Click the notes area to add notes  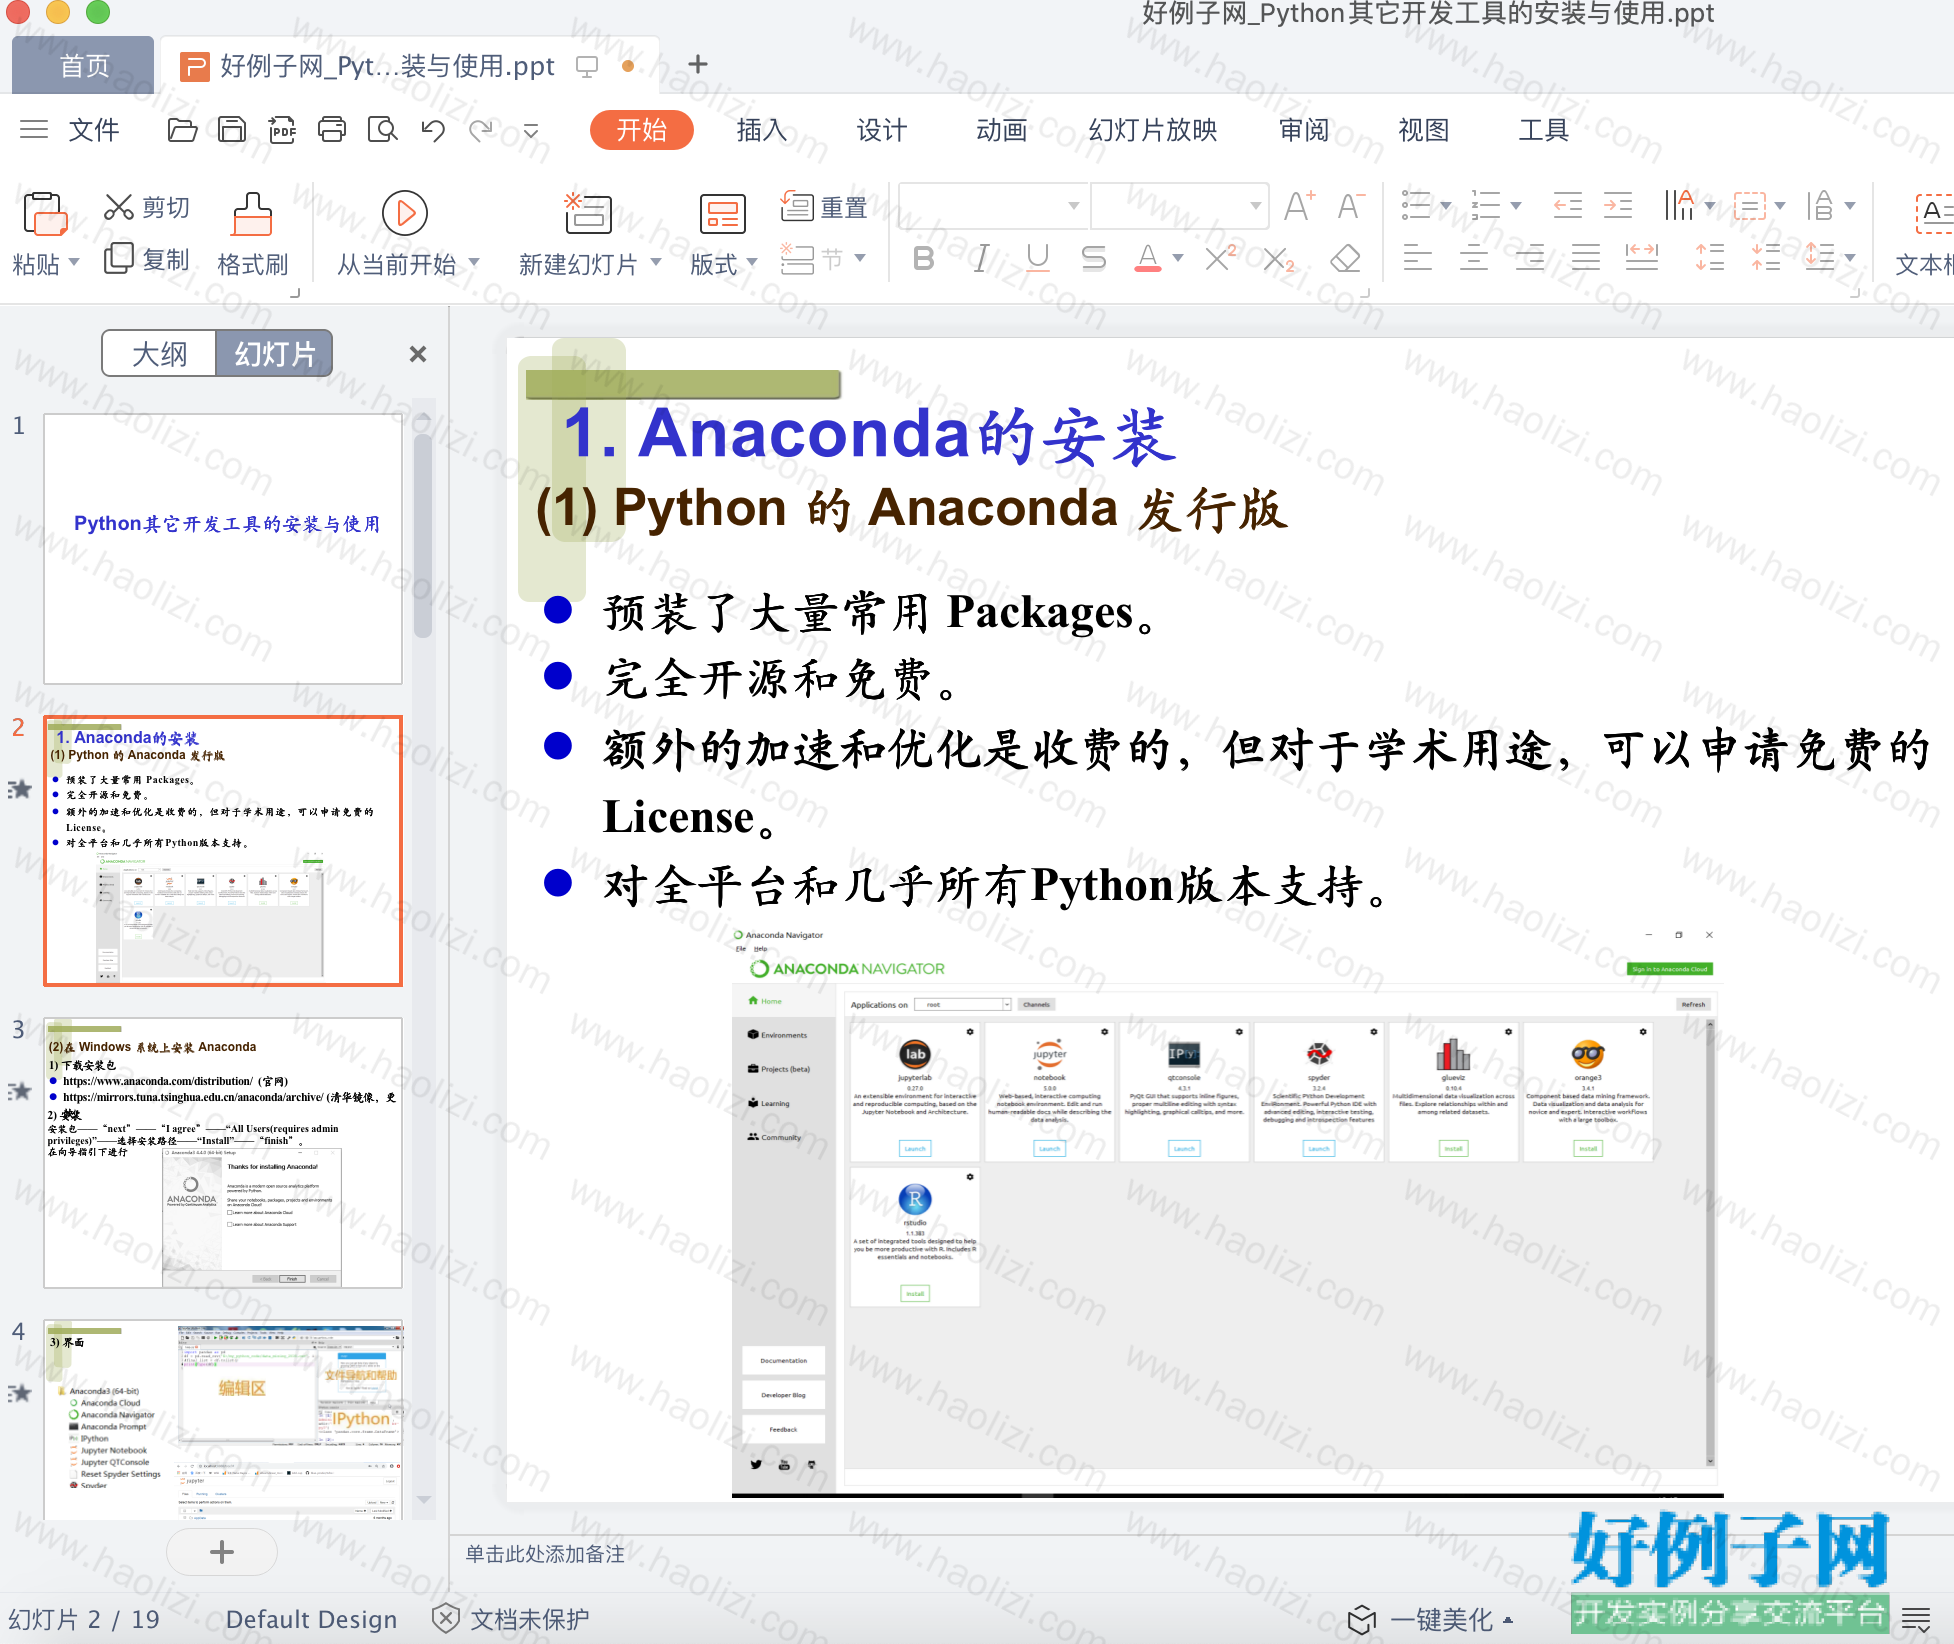pos(545,1554)
